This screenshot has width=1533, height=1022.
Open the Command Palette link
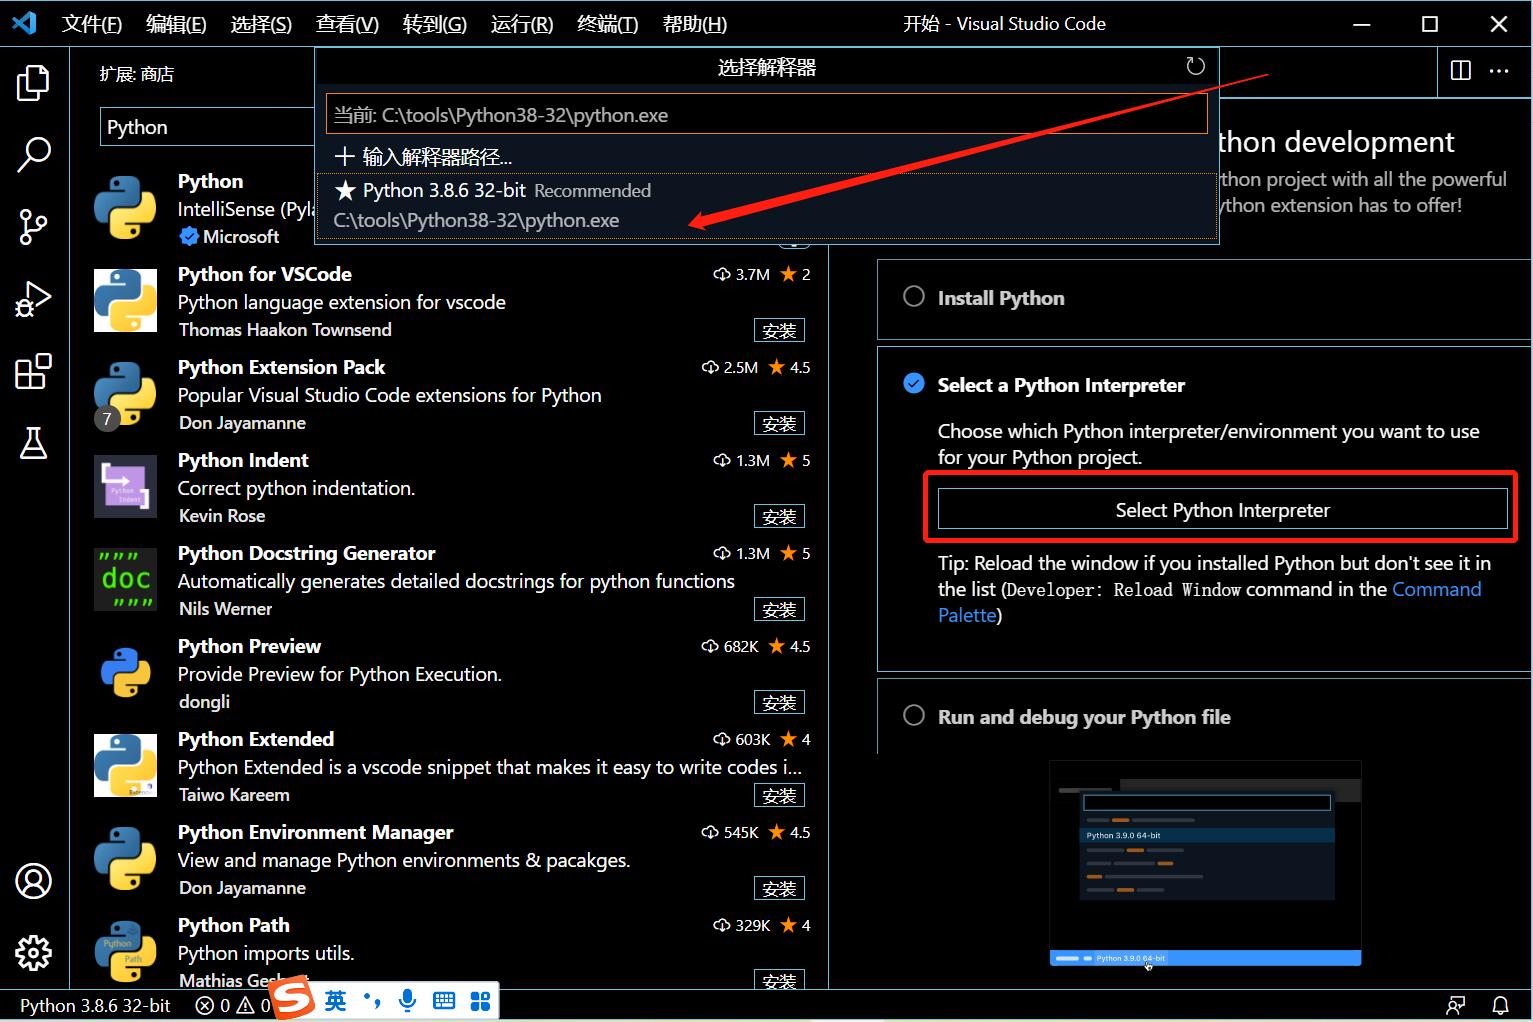(x=1437, y=589)
